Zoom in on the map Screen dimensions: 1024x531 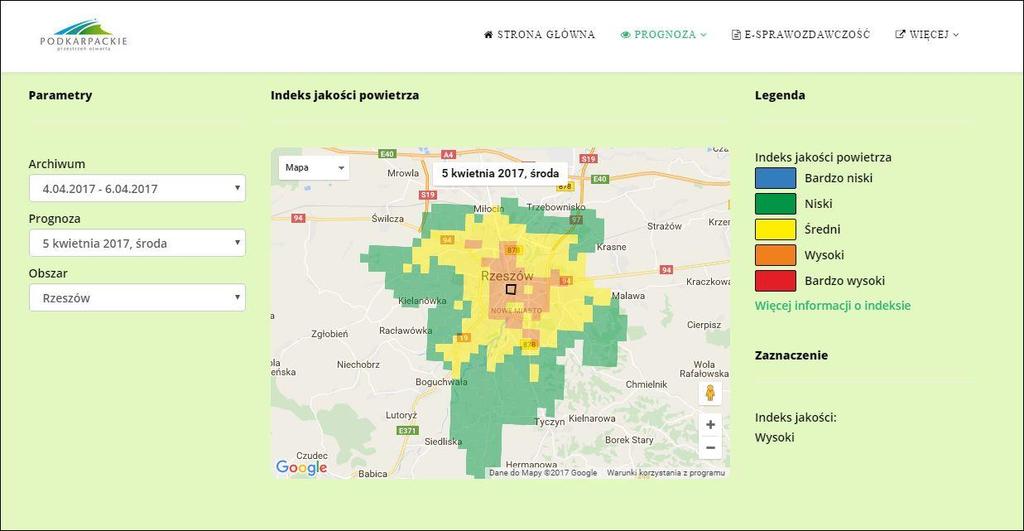pos(711,425)
